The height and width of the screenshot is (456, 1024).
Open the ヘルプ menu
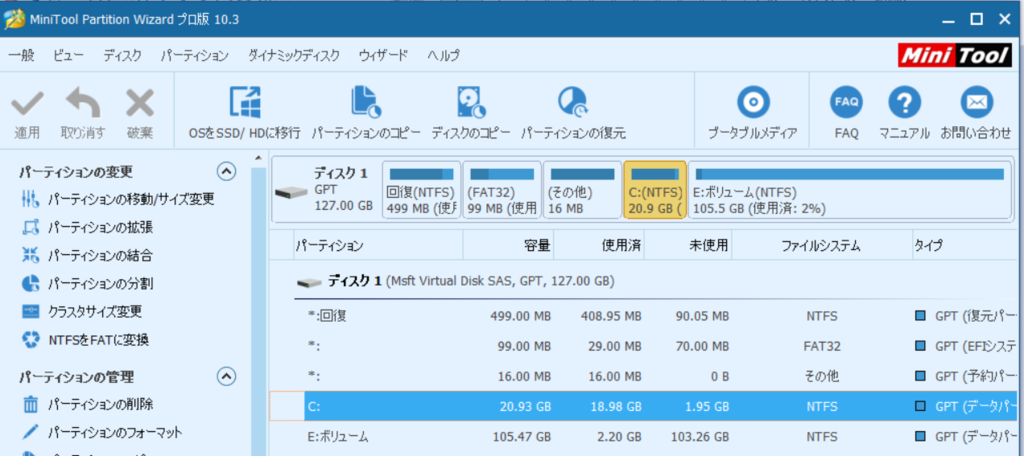pos(443,56)
